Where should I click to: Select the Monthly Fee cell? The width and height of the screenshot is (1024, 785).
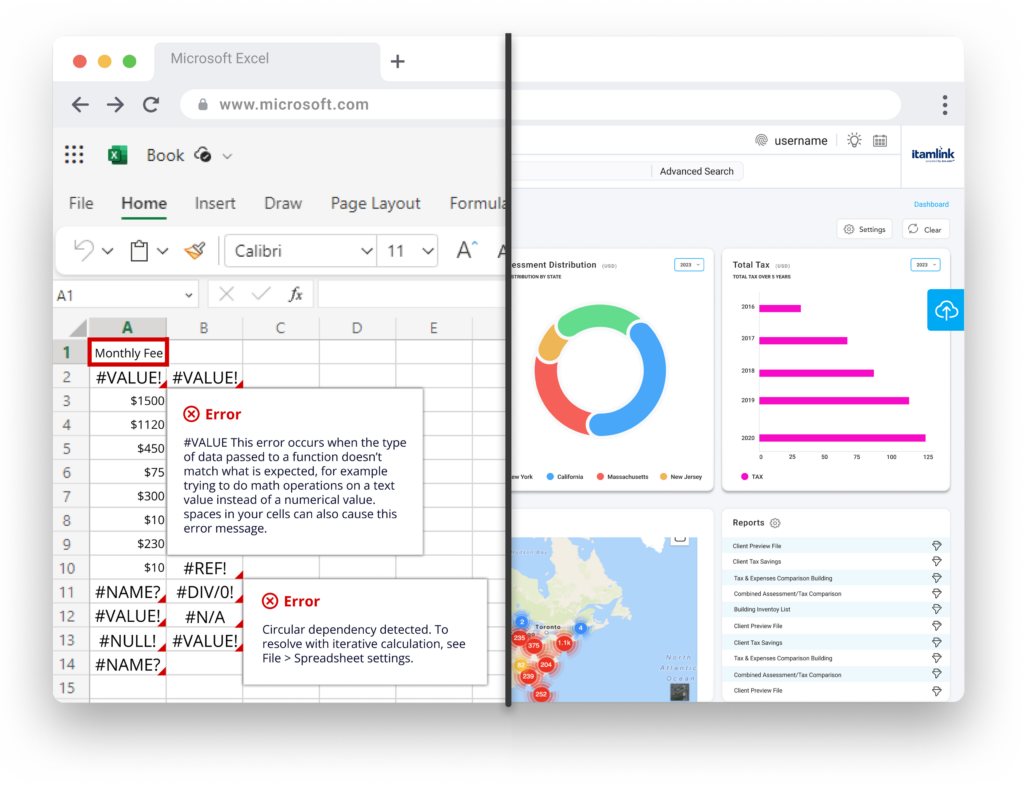point(129,353)
